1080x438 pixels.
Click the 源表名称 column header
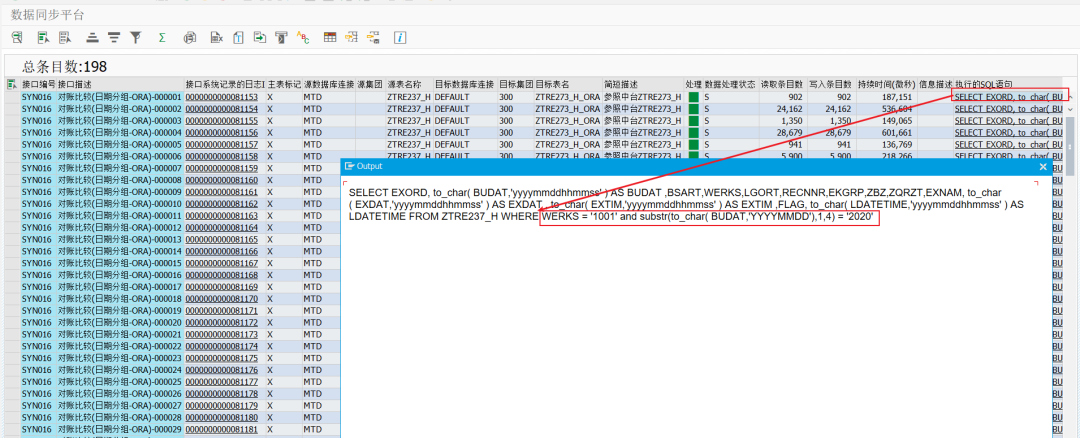point(408,84)
